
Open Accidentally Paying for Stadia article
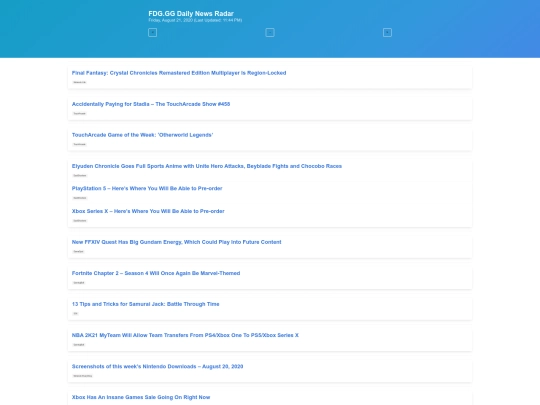click(151, 104)
